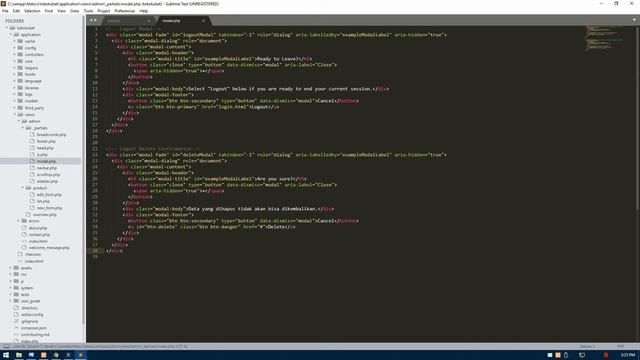The width and height of the screenshot is (640, 360).
Task: Expand the config folder
Action: [x=15, y=48]
